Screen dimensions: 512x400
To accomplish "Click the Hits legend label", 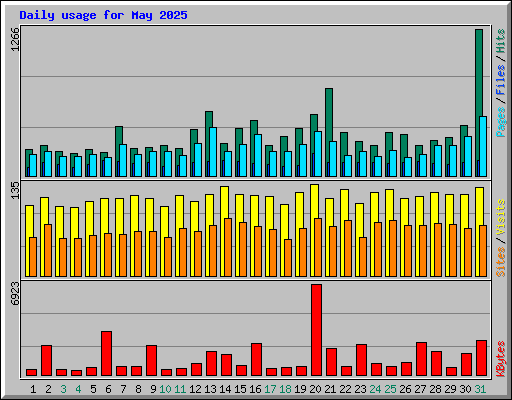I will click(501, 41).
